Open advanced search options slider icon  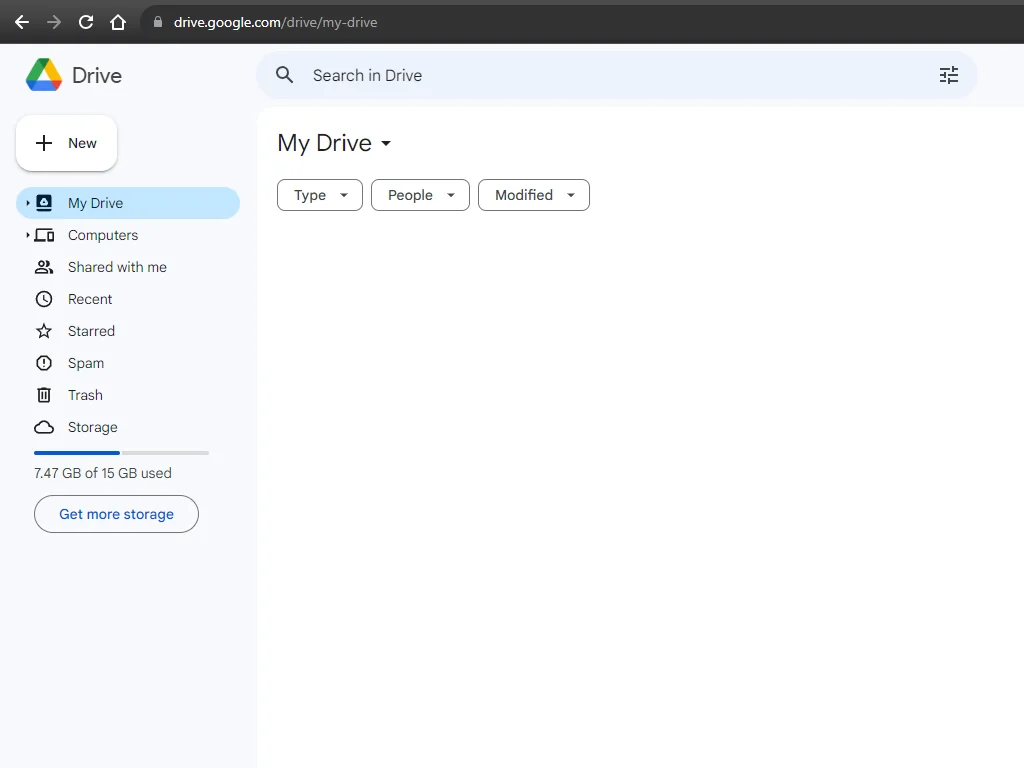[949, 75]
